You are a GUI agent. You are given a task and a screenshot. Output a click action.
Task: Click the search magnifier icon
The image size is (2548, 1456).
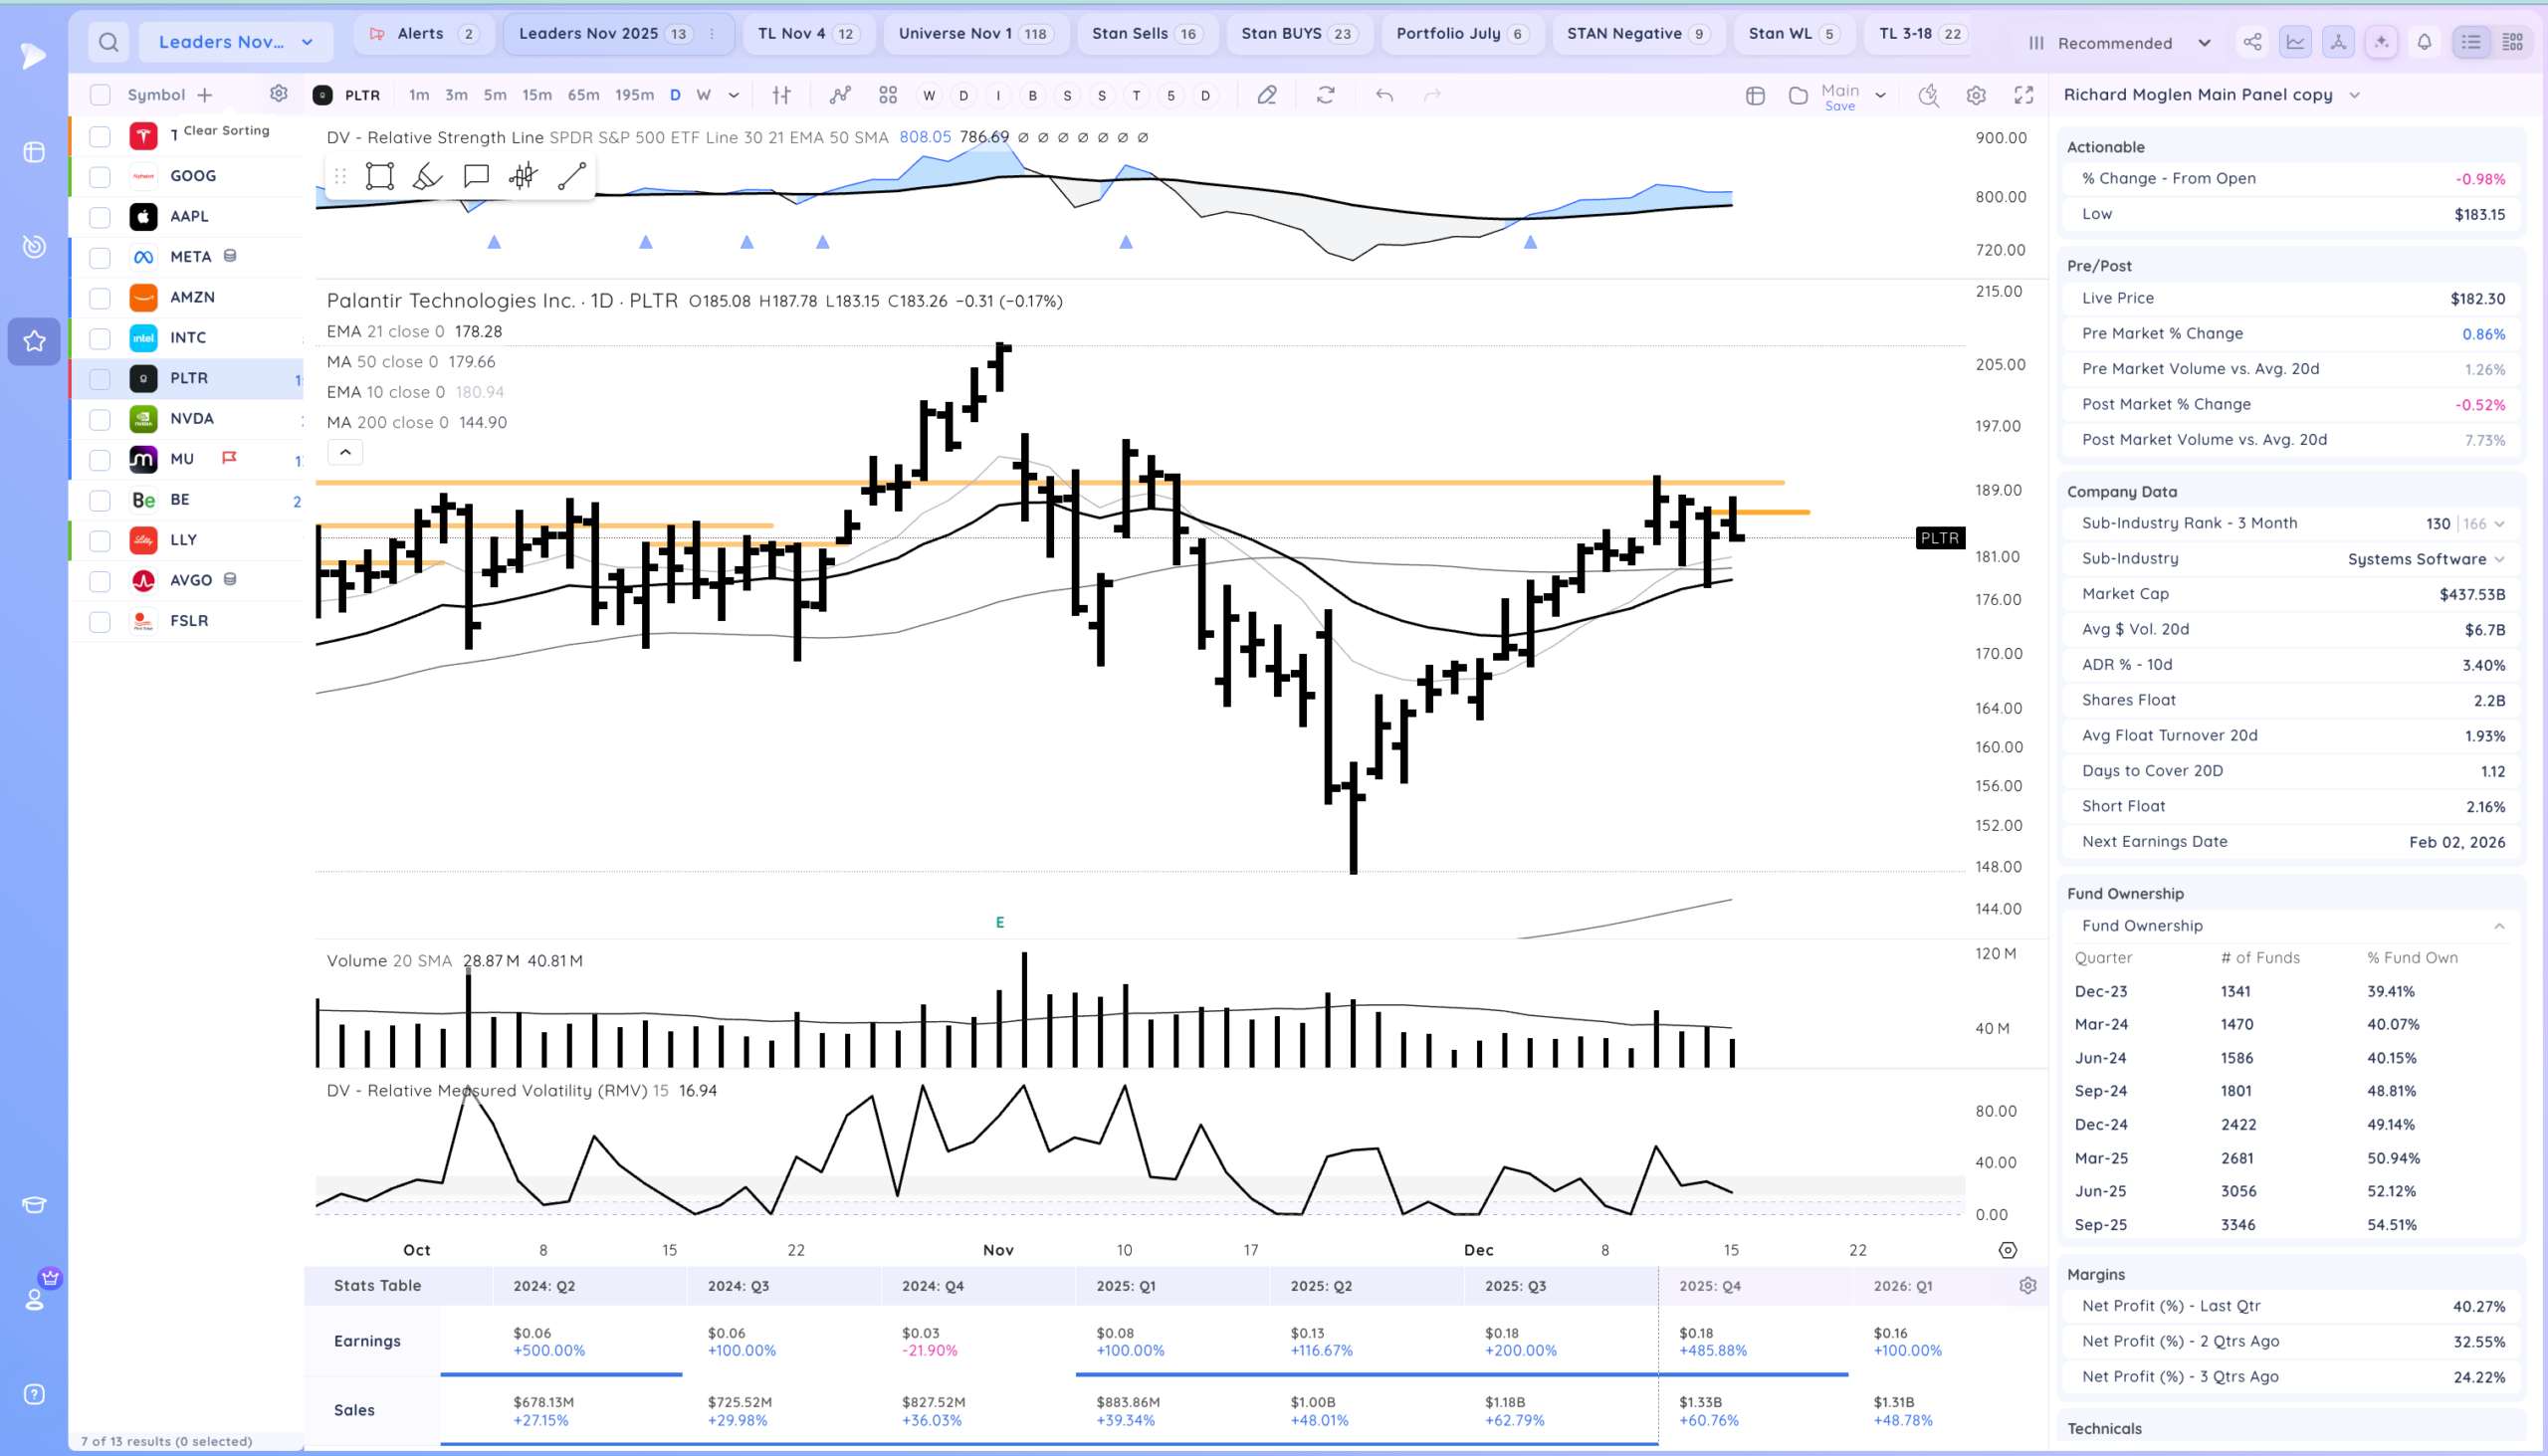coord(108,42)
